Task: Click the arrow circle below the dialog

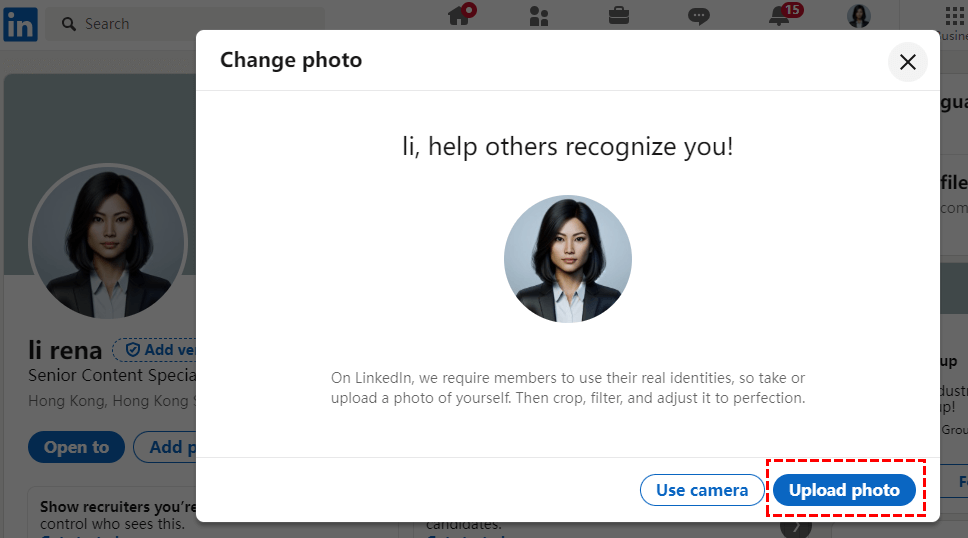Action: point(795,527)
